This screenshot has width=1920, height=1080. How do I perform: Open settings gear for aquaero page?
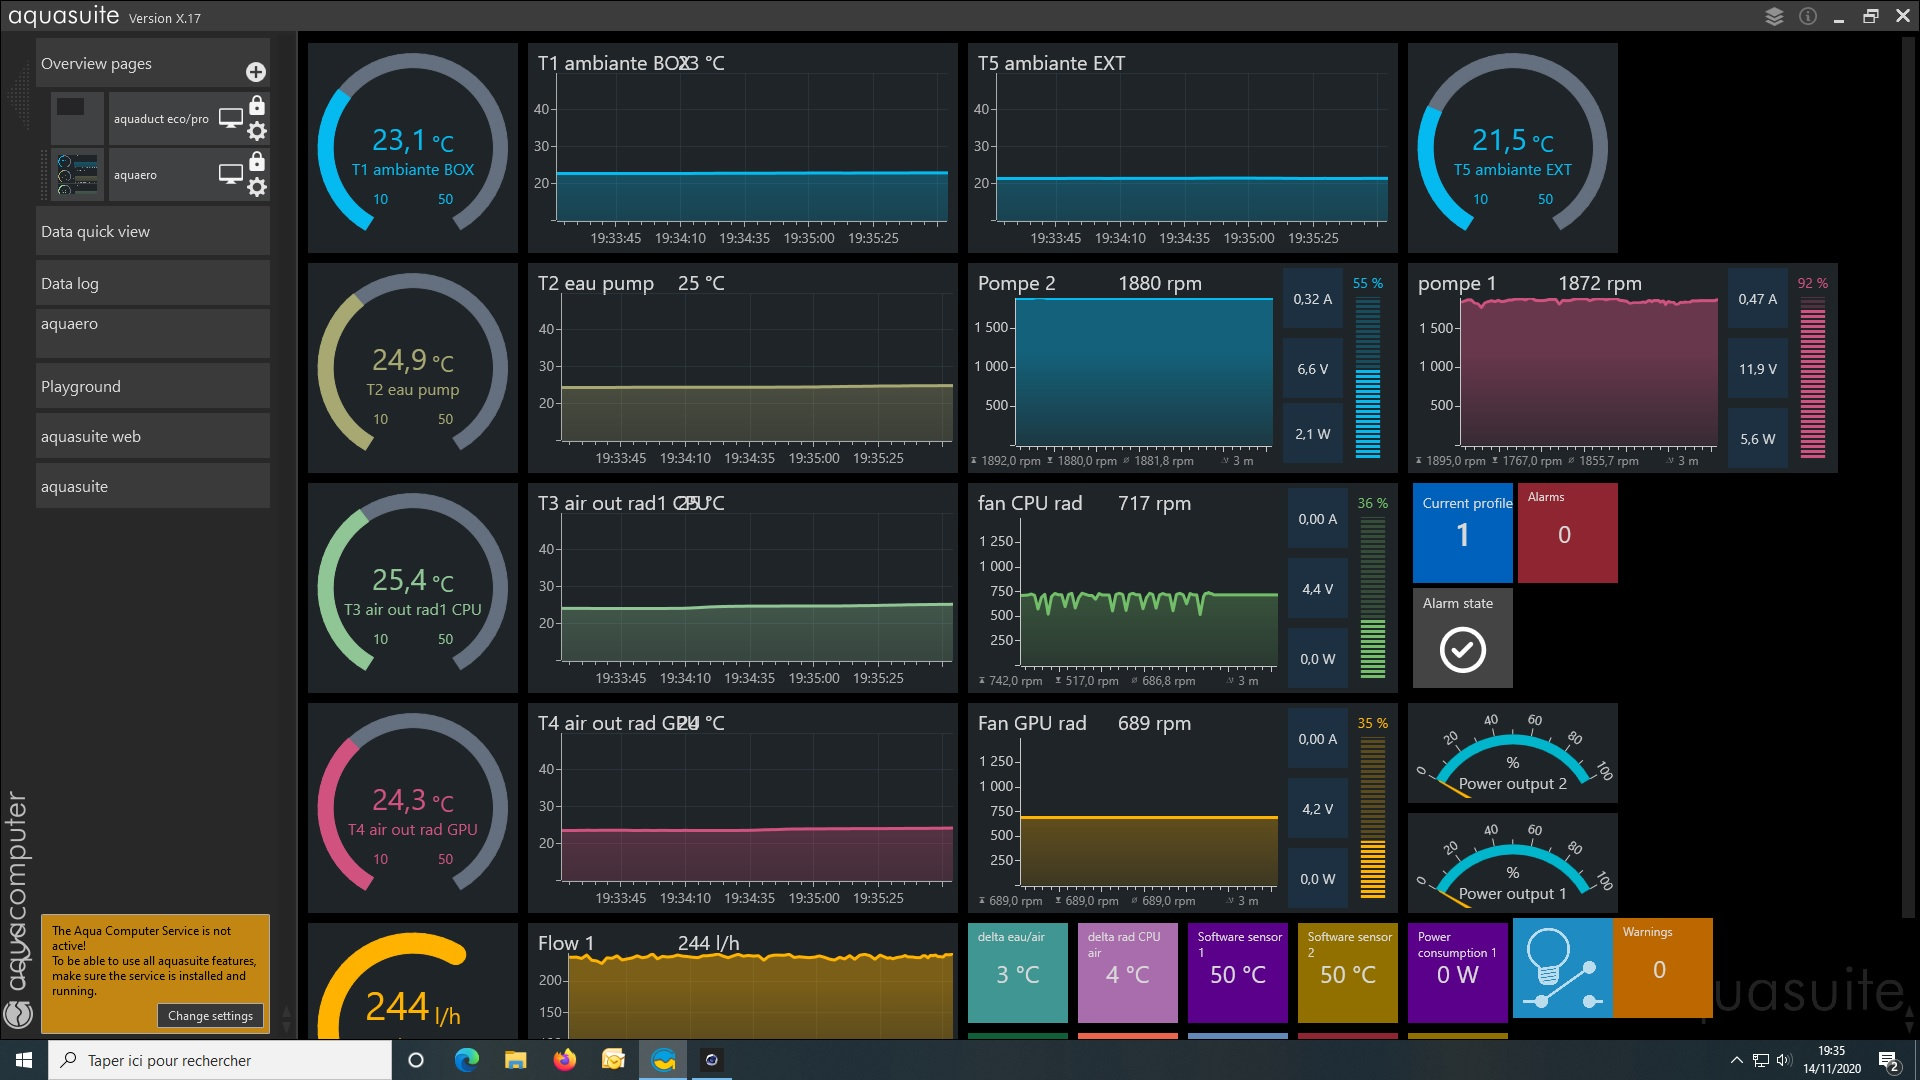(x=257, y=187)
